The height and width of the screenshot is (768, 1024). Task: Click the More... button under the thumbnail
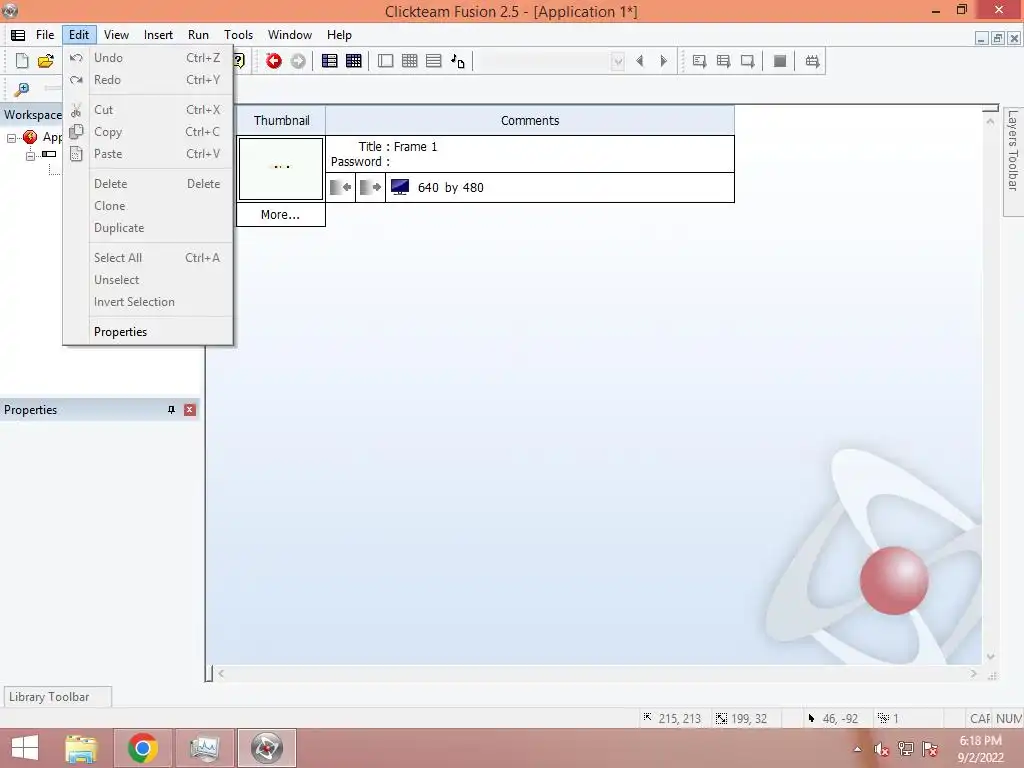point(281,214)
